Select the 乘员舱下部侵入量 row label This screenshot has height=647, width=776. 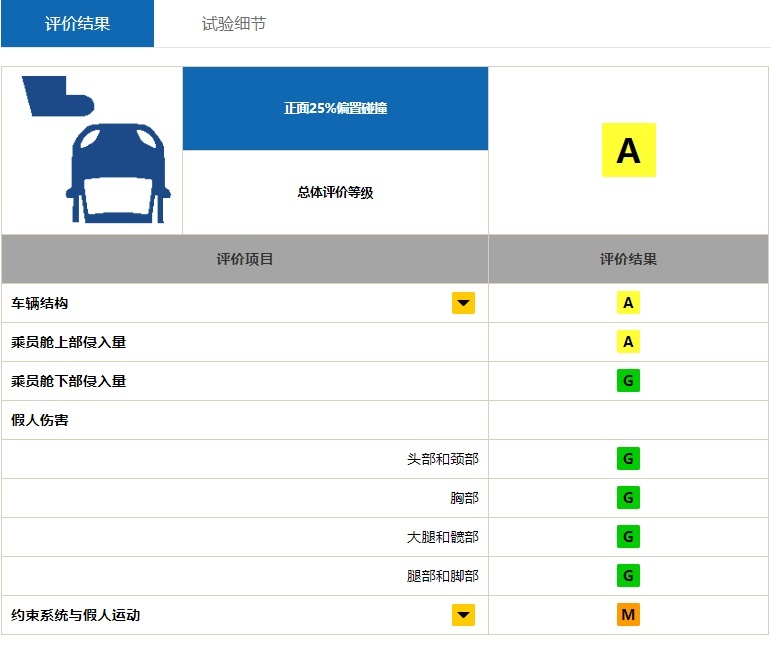pyautogui.click(x=68, y=381)
